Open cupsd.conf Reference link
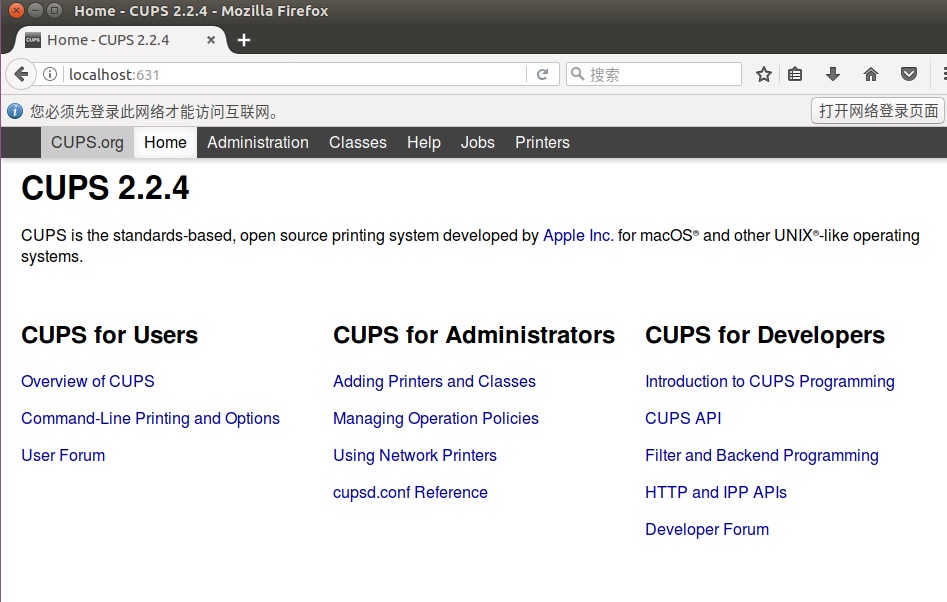This screenshot has height=602, width=947. 410,493
